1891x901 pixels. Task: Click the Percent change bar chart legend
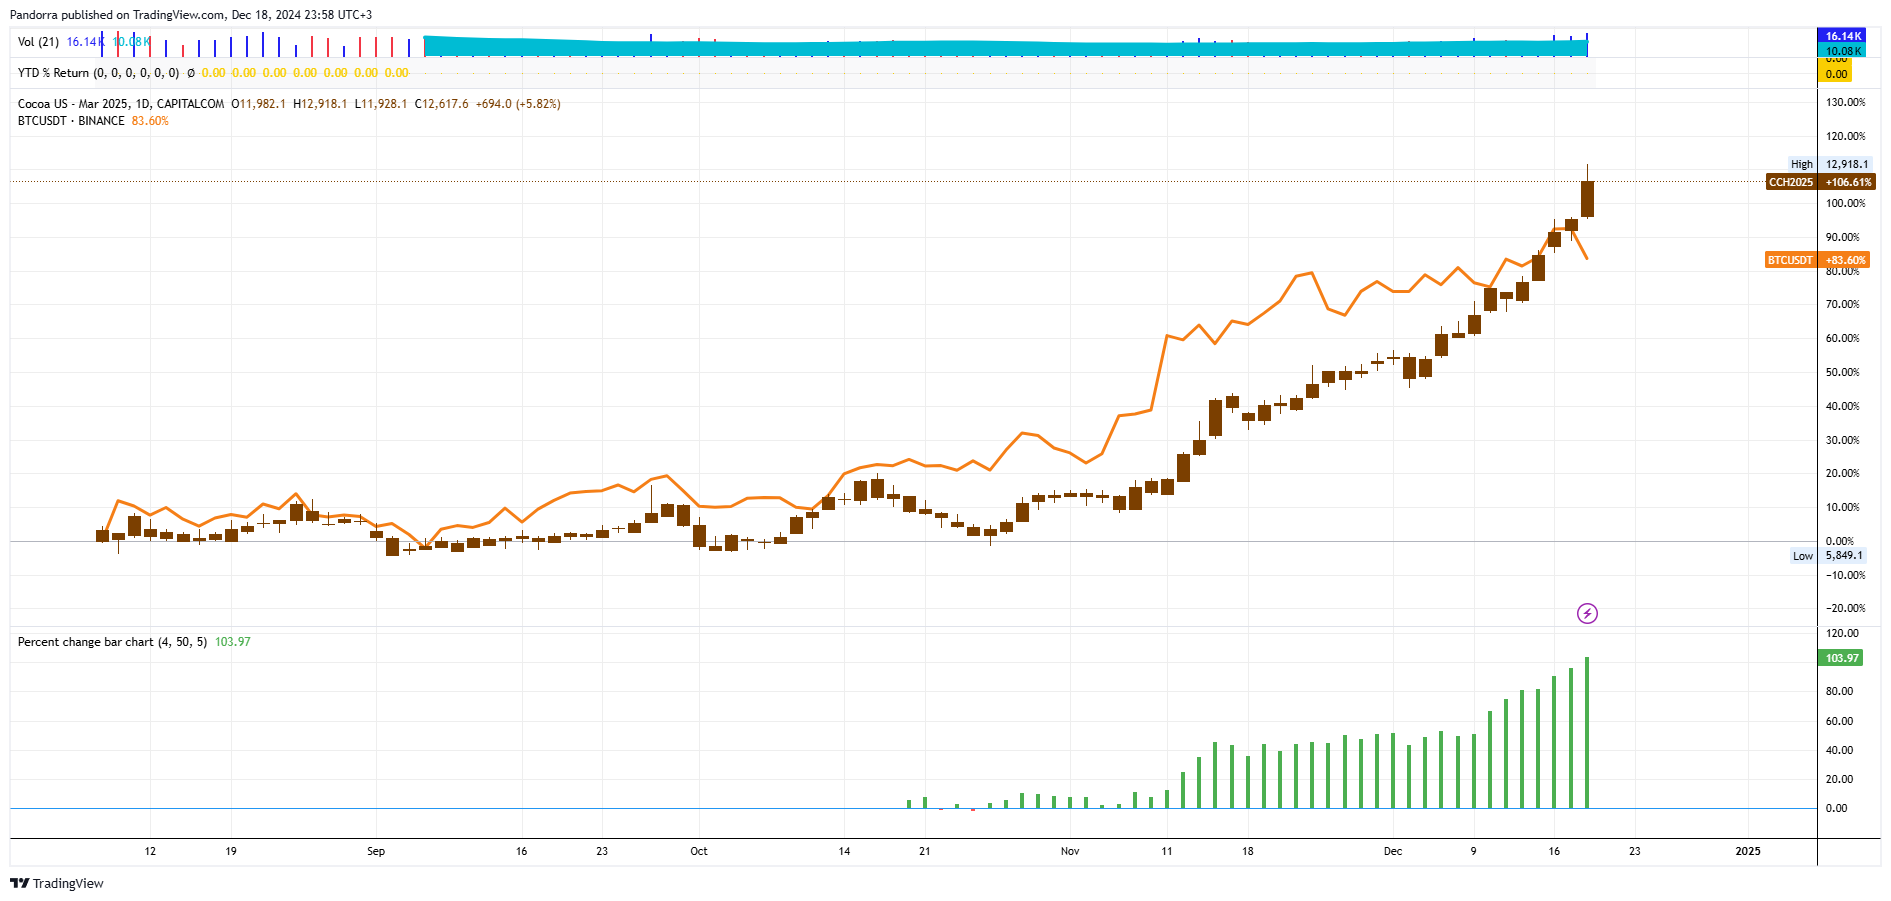(x=112, y=642)
